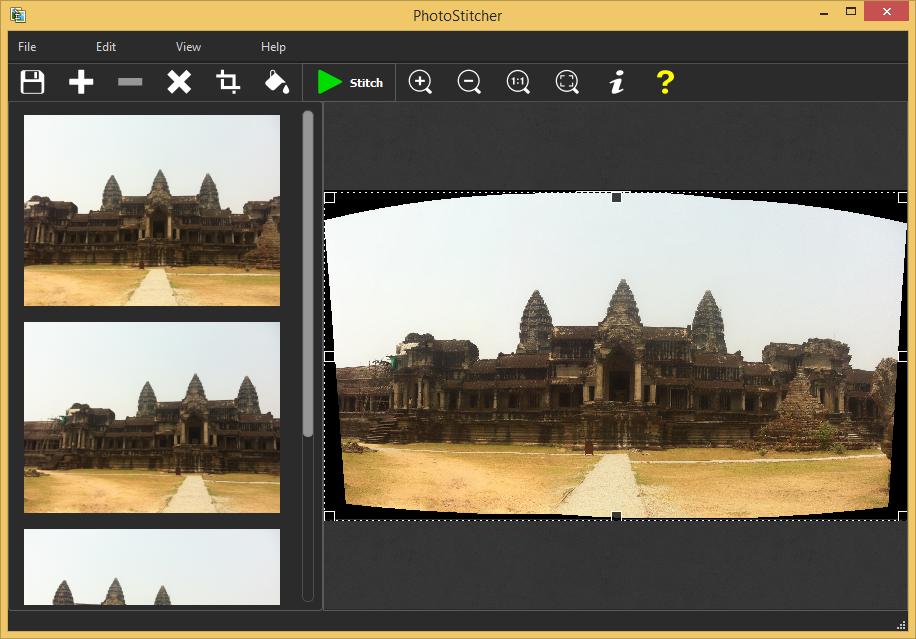The width and height of the screenshot is (916, 639).
Task: Select the Crop tool
Action: 228,82
